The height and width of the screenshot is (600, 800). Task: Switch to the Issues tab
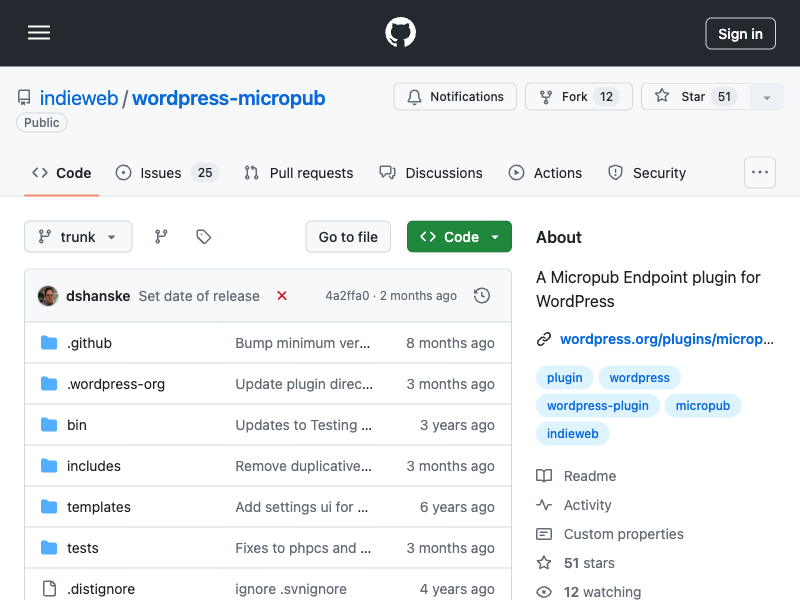click(x=167, y=173)
